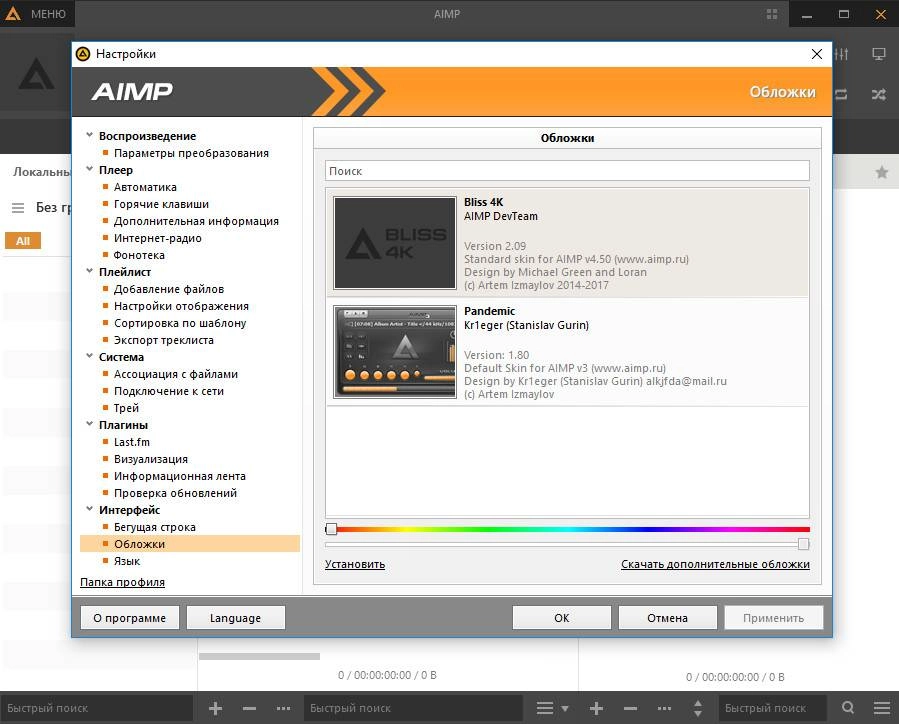
Task: Open Визуализация plugin settings
Action: 151,459
